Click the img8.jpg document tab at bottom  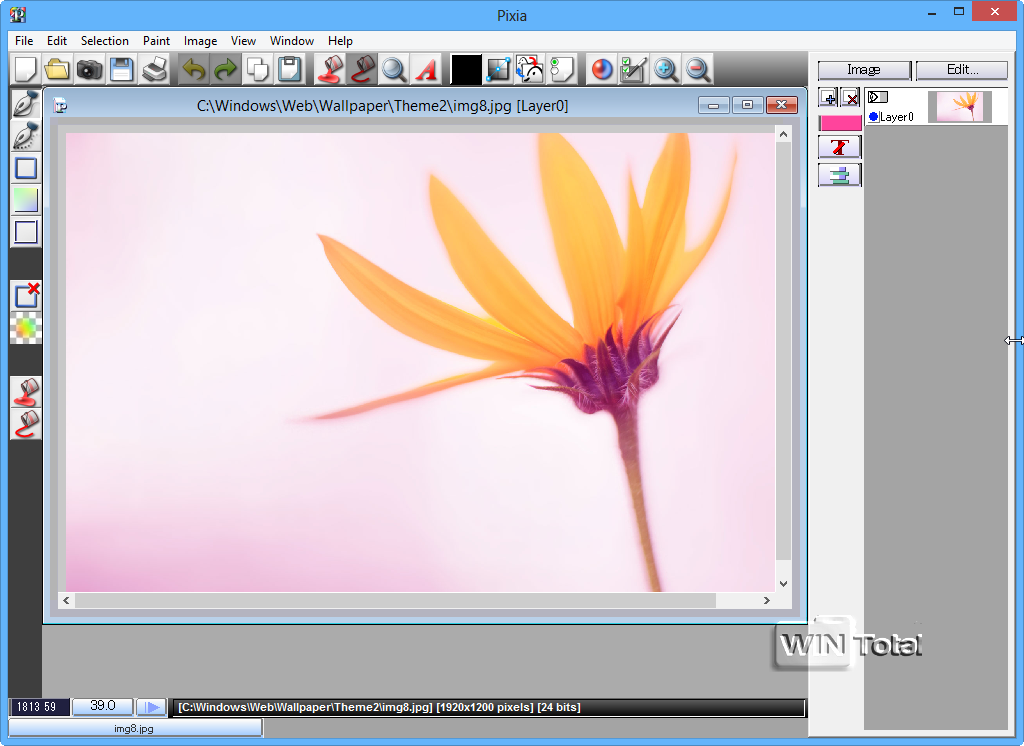pyautogui.click(x=135, y=728)
